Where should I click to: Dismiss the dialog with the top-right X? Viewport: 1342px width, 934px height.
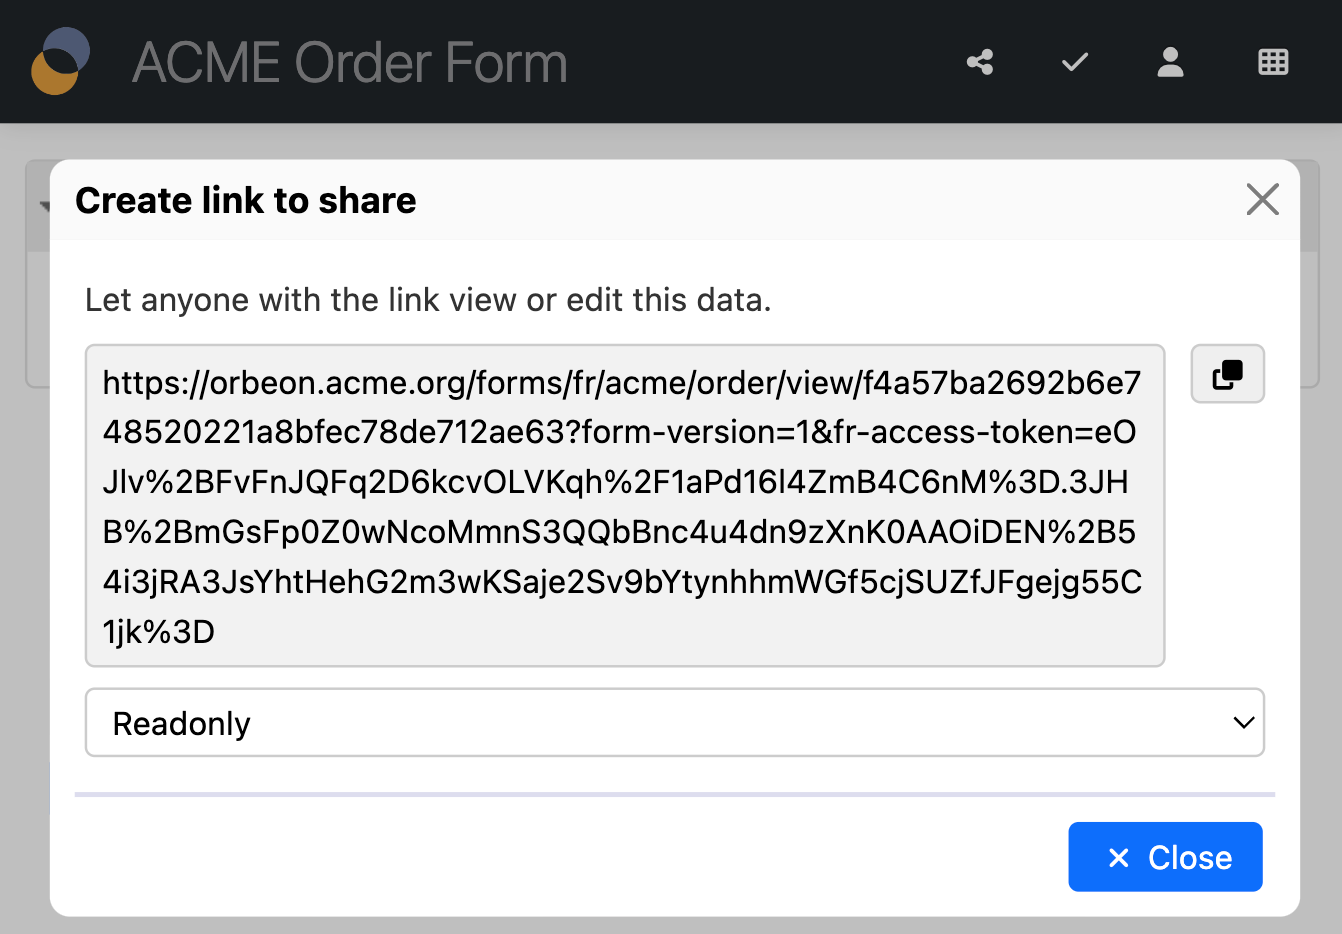click(x=1262, y=200)
